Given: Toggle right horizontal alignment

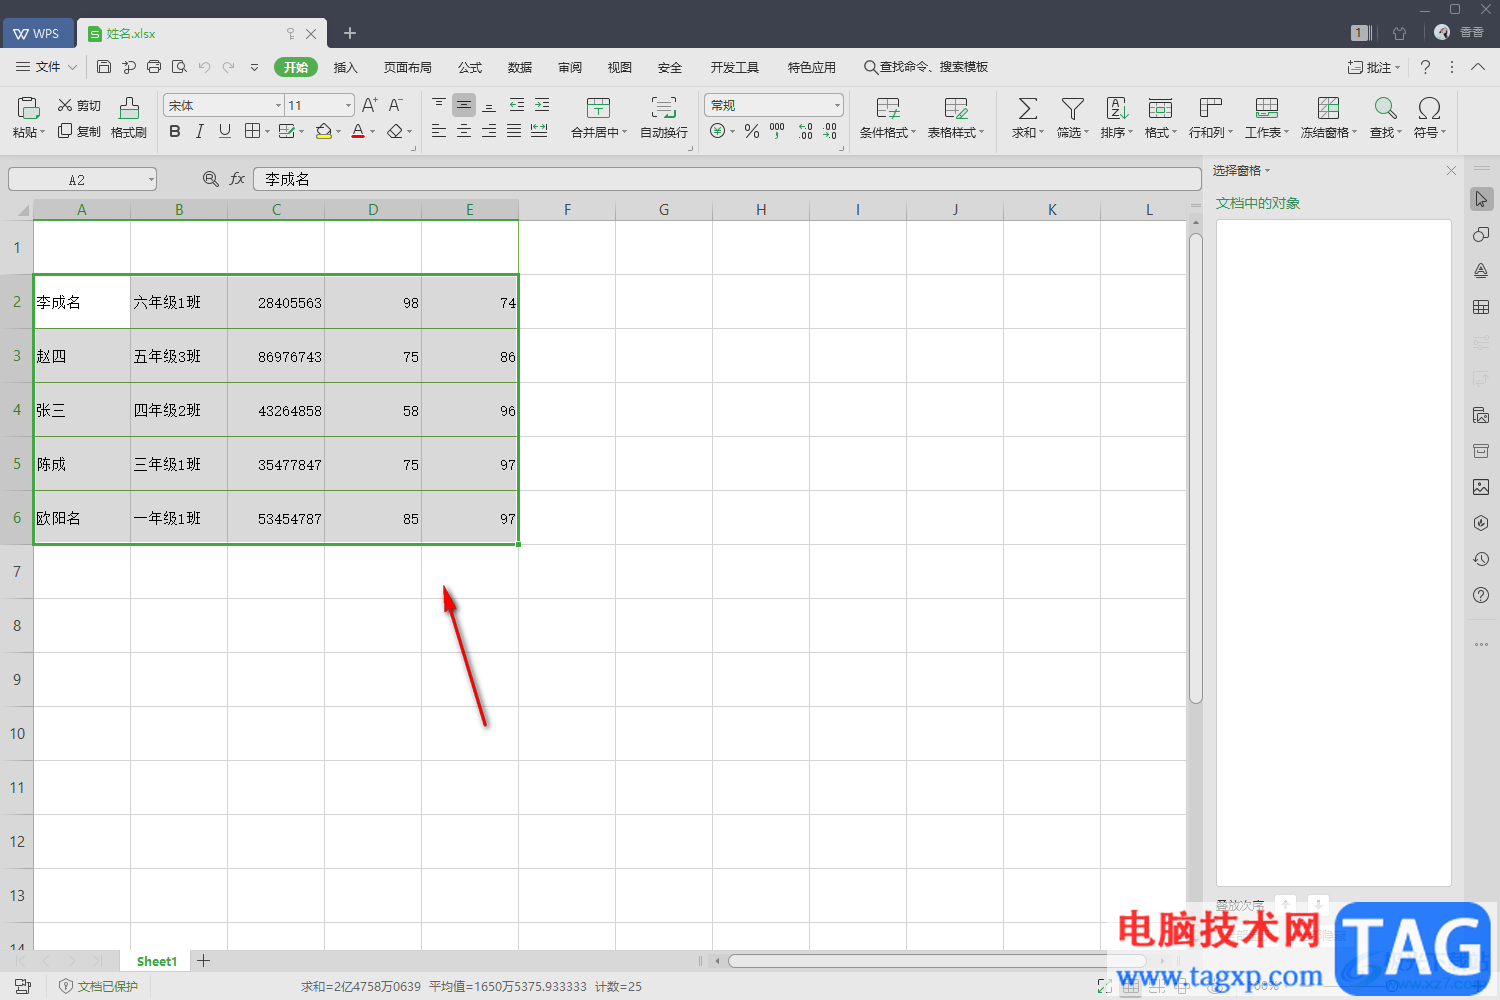Looking at the screenshot, I should tap(489, 131).
